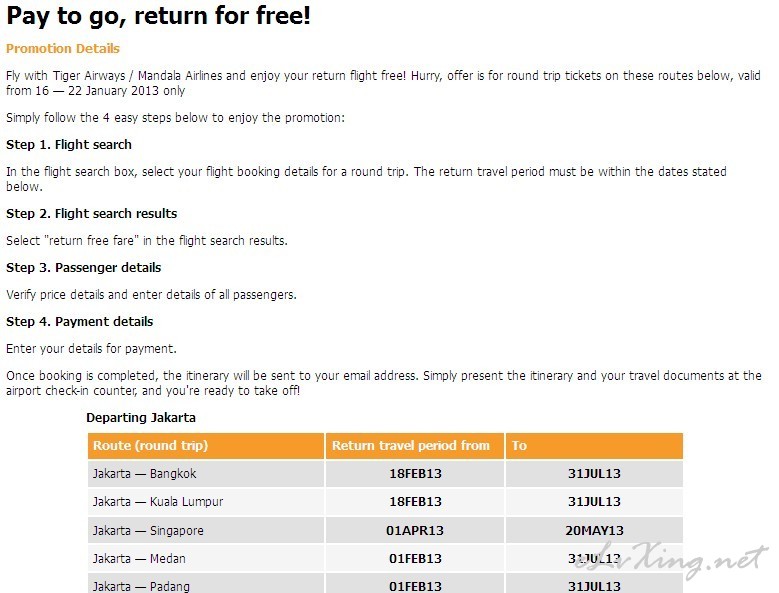Click the Step 3. Passenger details heading

point(83,268)
